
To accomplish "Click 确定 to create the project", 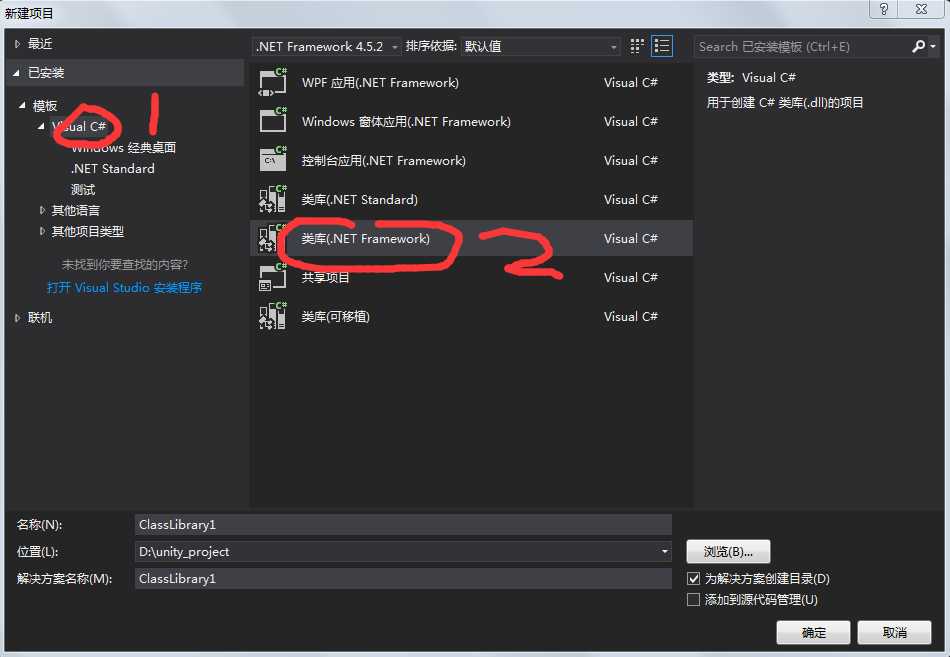I will [x=813, y=632].
